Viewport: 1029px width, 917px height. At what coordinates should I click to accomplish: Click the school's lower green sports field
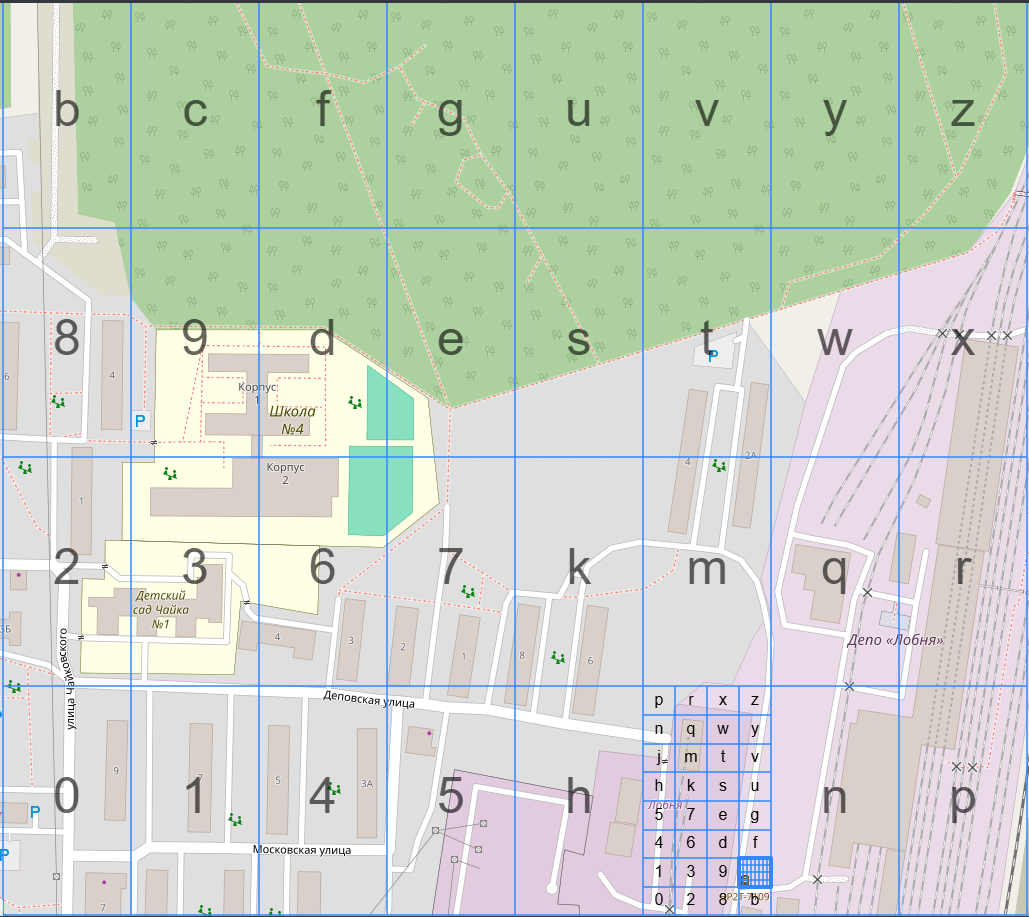point(381,490)
